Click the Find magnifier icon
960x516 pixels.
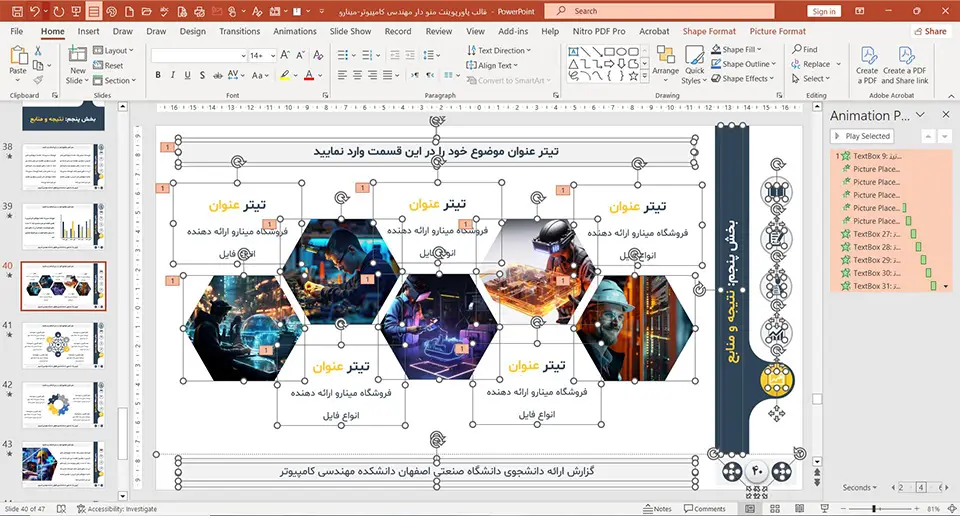(x=797, y=49)
